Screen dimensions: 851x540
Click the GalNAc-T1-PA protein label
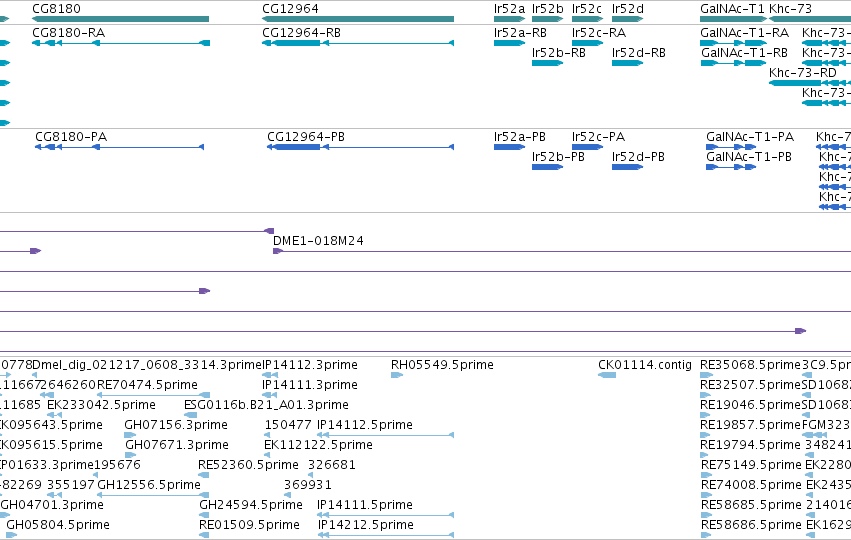pyautogui.click(x=750, y=137)
